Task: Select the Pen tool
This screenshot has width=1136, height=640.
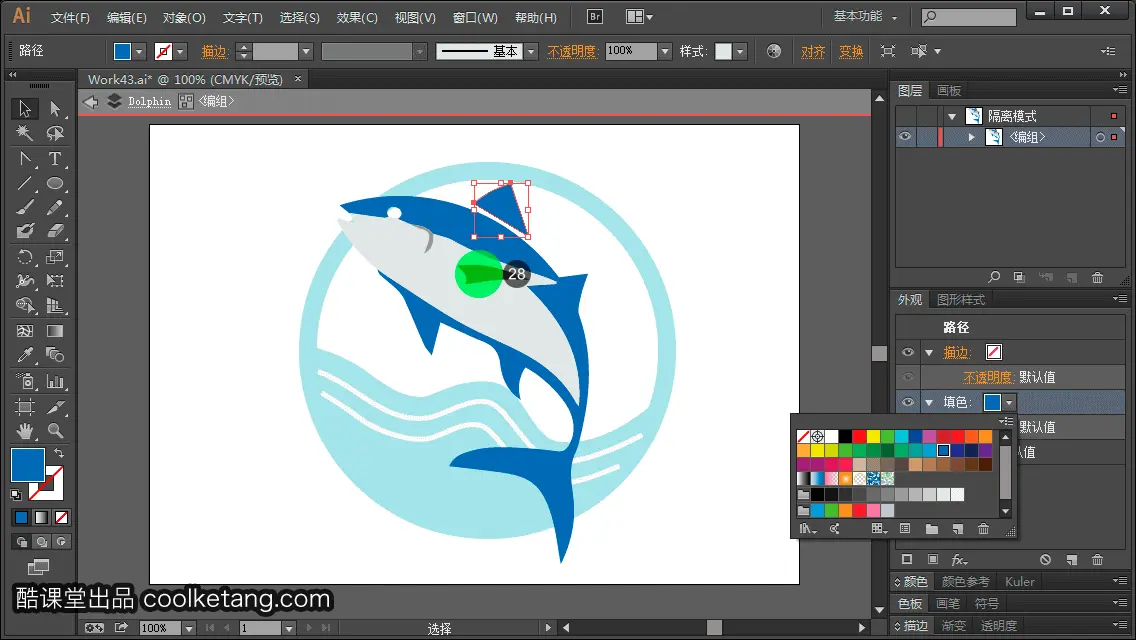Action: 25,159
